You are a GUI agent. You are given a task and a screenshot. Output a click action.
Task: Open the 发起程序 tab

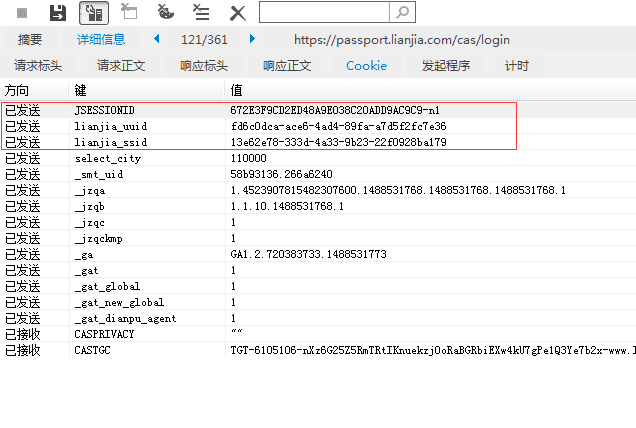click(x=446, y=66)
